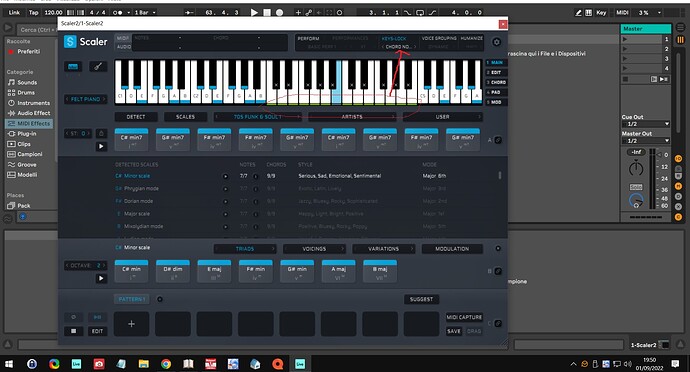Open Scaler settings gear icon
690x372 pixels.
496,42
